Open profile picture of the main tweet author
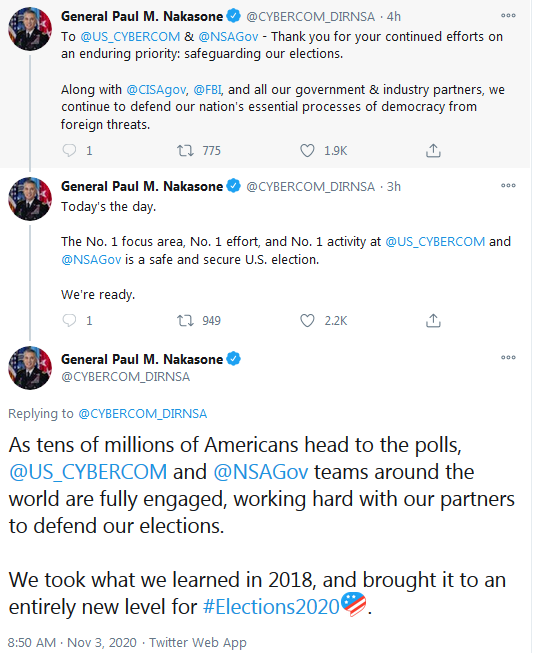 pos(30,368)
